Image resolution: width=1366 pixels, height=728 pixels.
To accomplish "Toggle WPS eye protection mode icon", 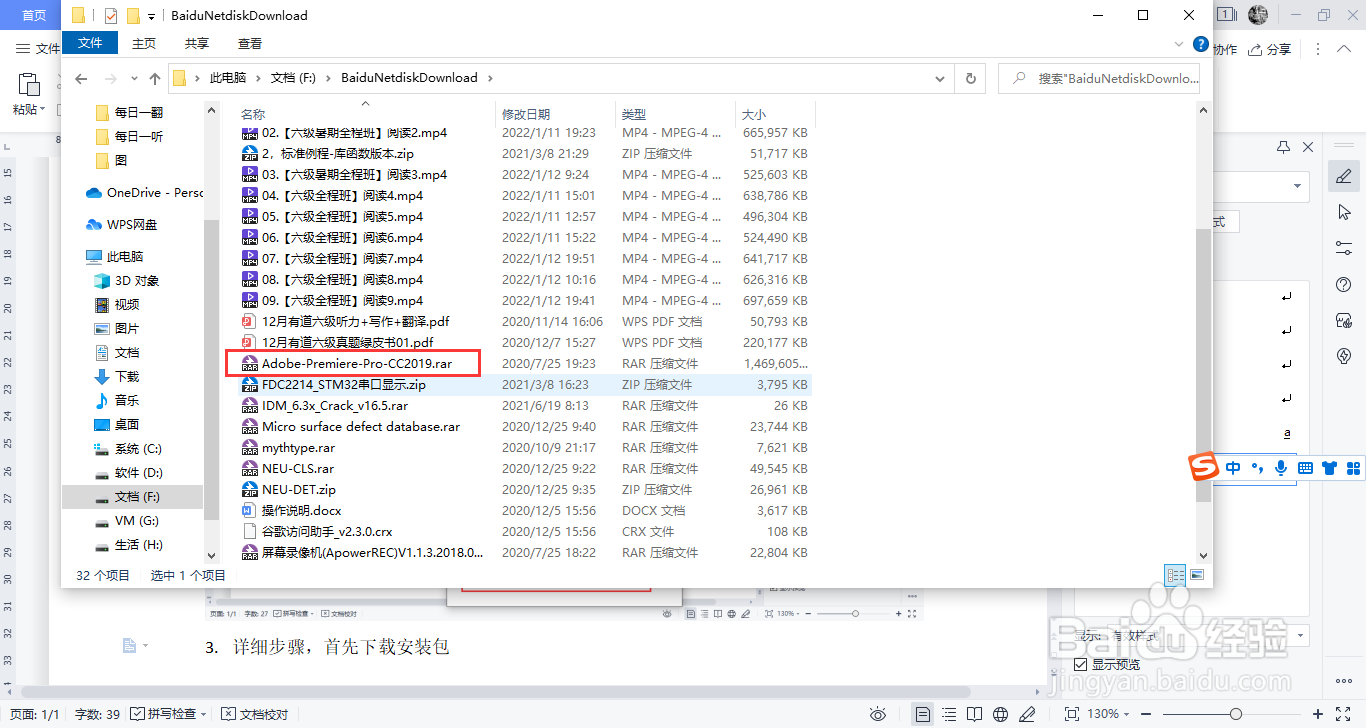I will [878, 714].
